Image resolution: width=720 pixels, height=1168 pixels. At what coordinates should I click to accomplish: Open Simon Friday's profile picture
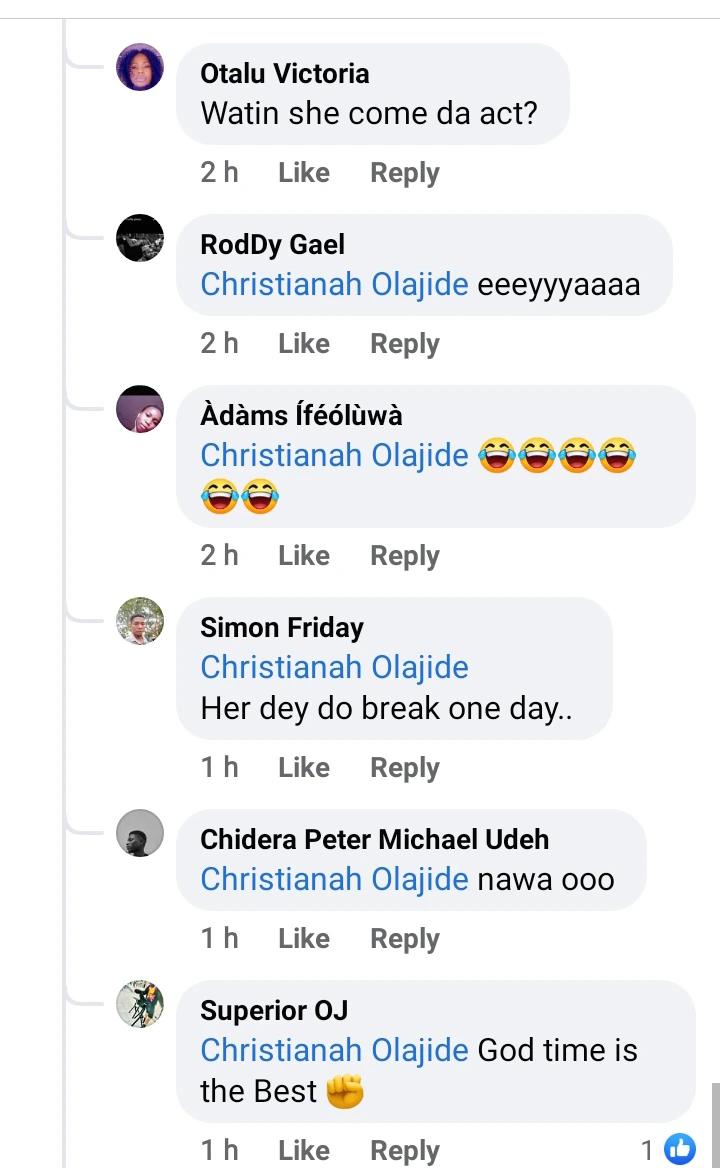tap(140, 621)
